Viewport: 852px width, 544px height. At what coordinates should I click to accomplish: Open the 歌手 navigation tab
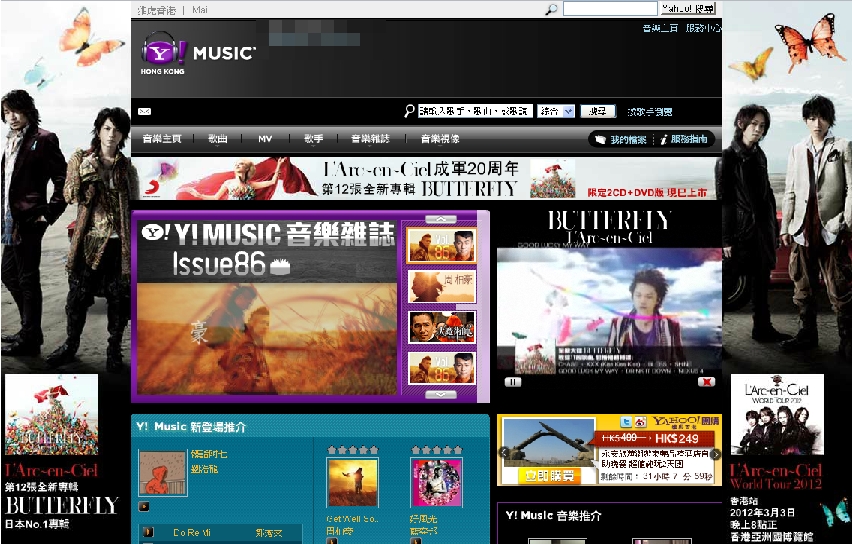tap(314, 139)
